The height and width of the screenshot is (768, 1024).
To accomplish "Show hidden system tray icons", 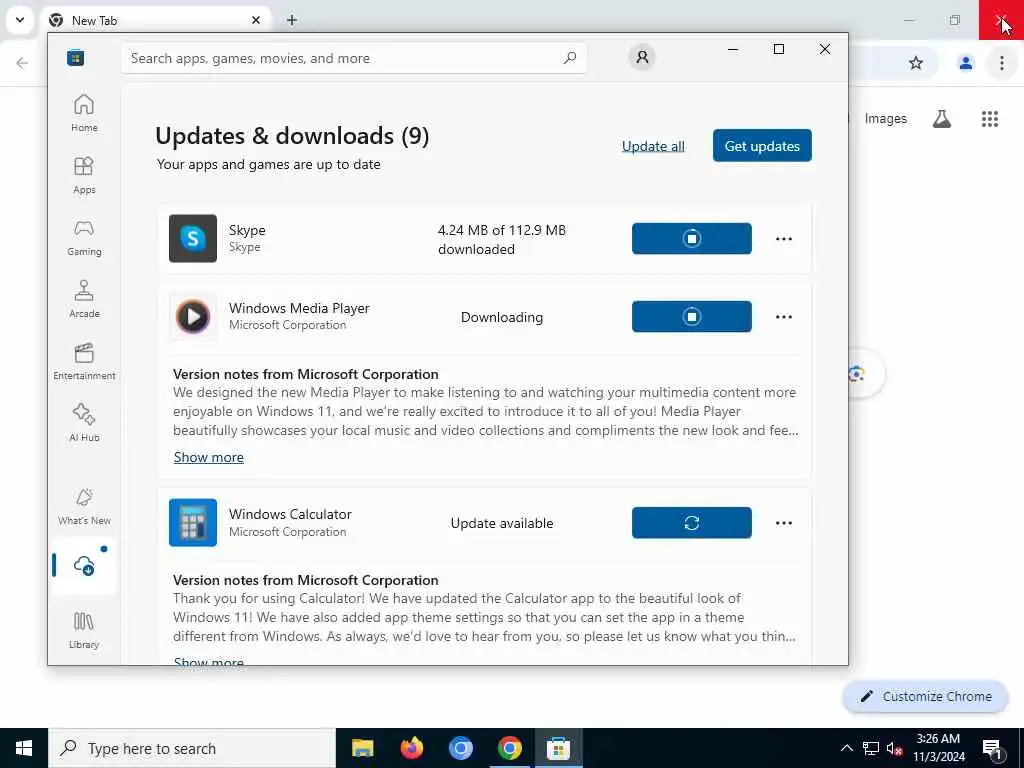I will coord(846,748).
